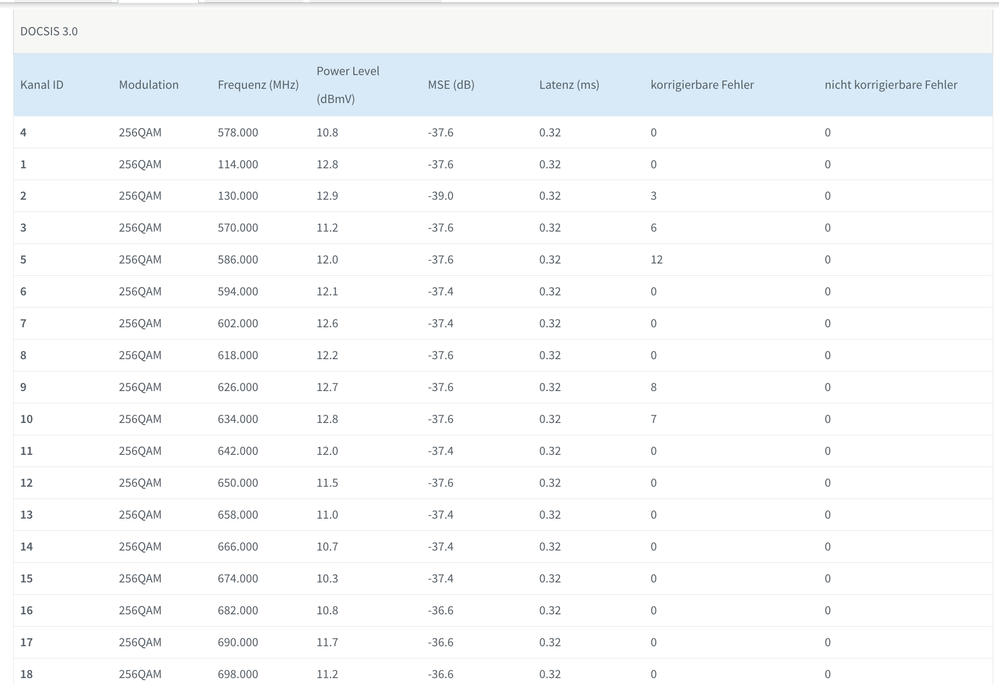The height and width of the screenshot is (684, 999).
Task: Click frequency value 690.000
Action: pyautogui.click(x=238, y=642)
